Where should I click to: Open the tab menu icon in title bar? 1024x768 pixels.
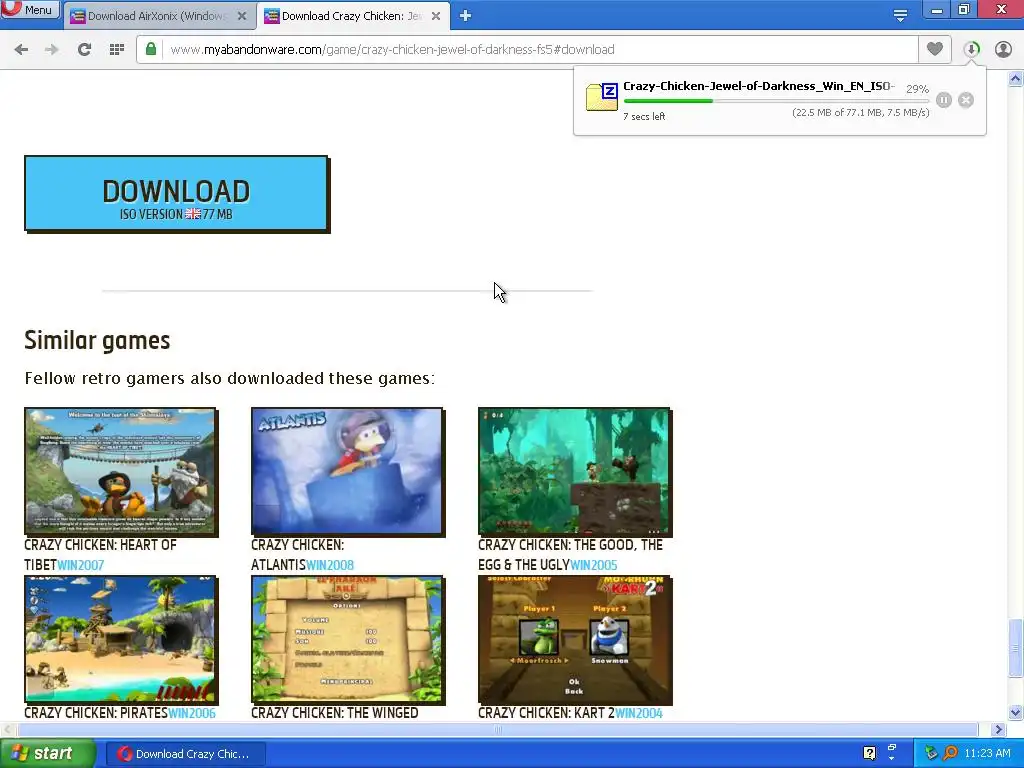click(x=900, y=16)
